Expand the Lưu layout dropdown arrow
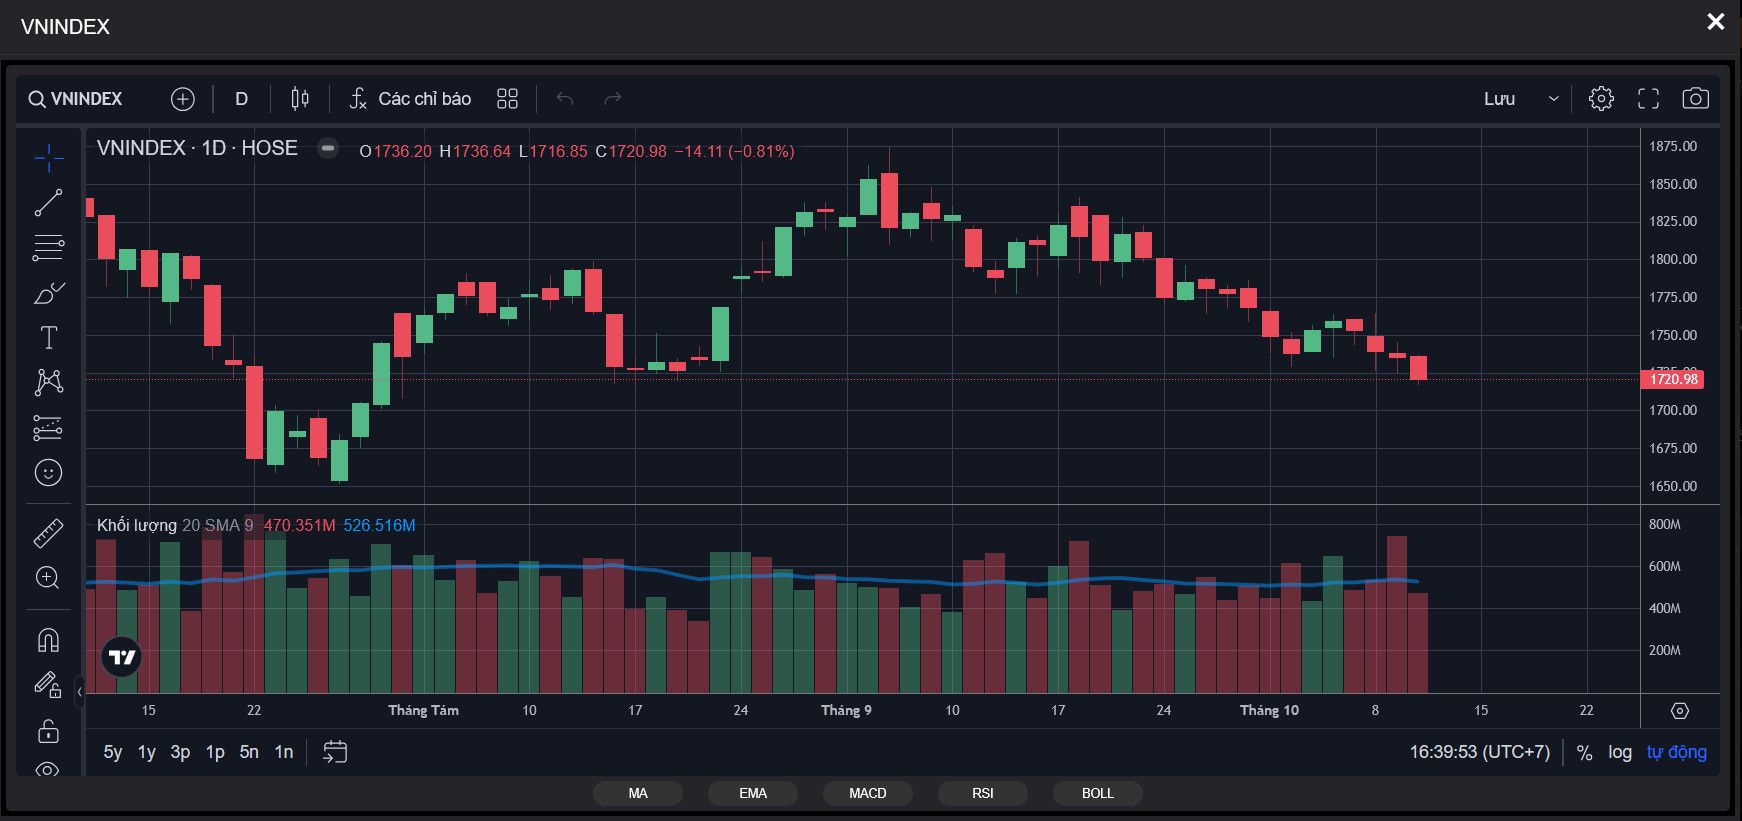This screenshot has width=1742, height=821. click(1553, 99)
